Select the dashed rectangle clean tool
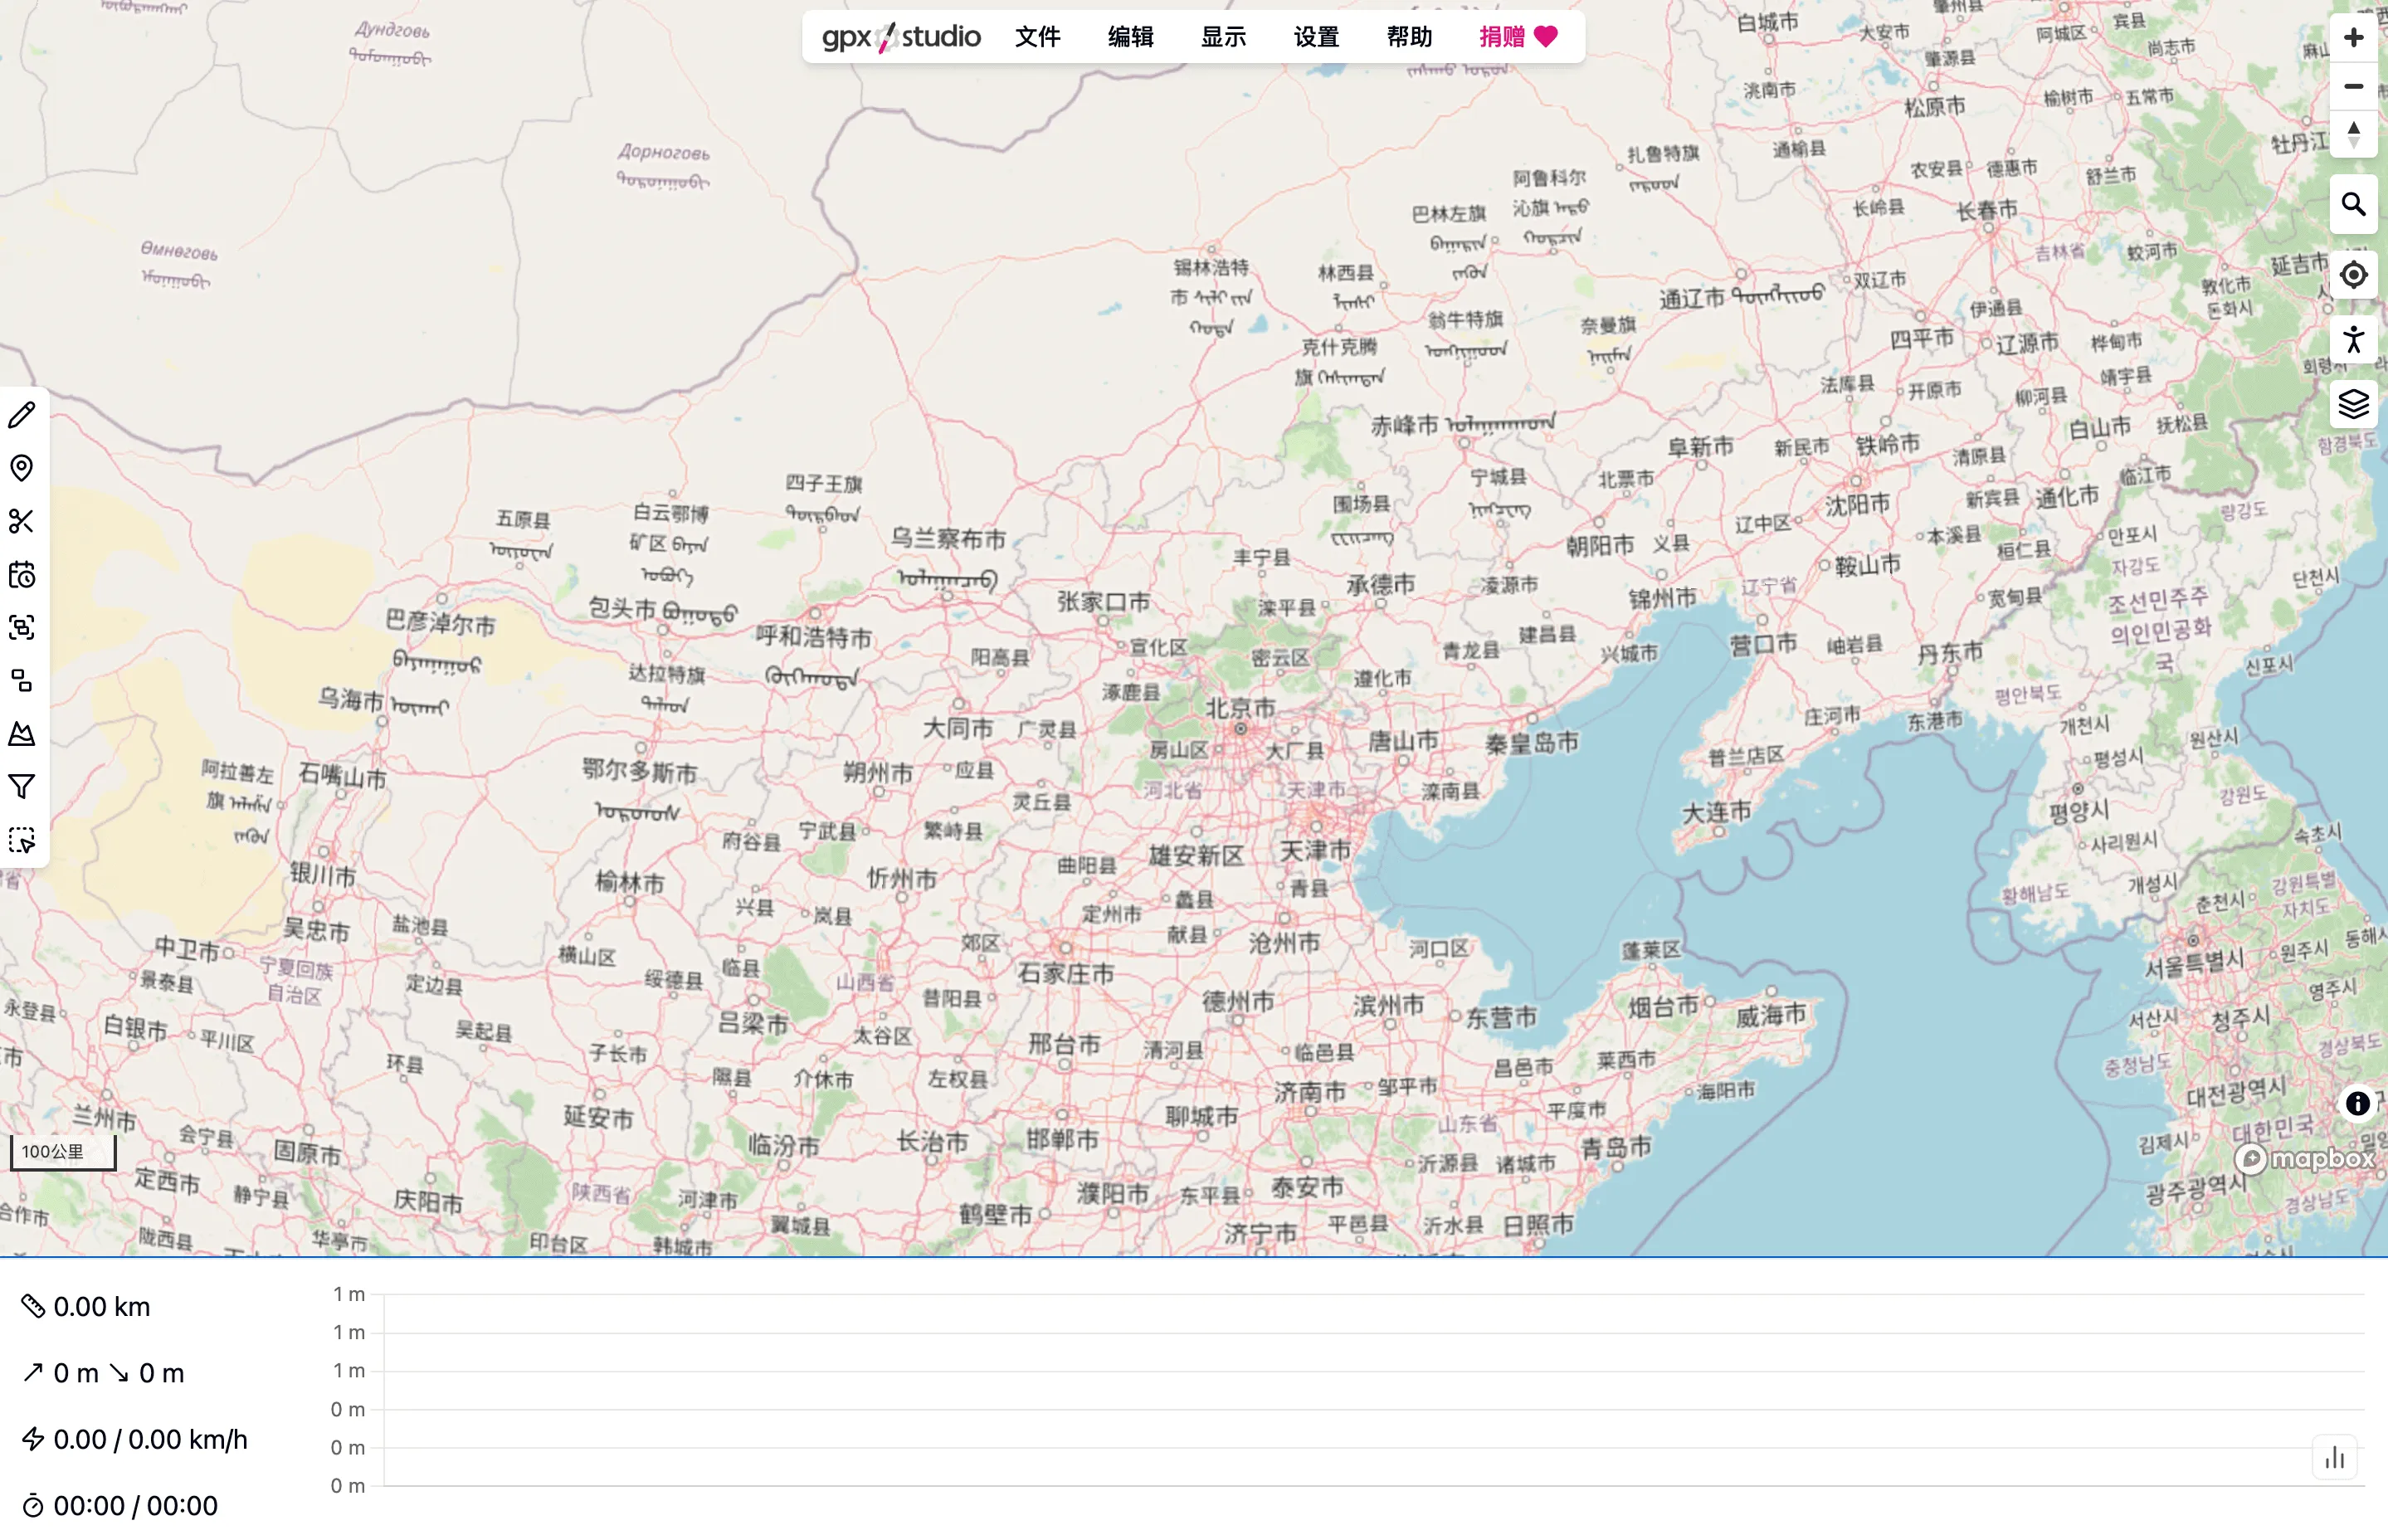 (x=22, y=840)
